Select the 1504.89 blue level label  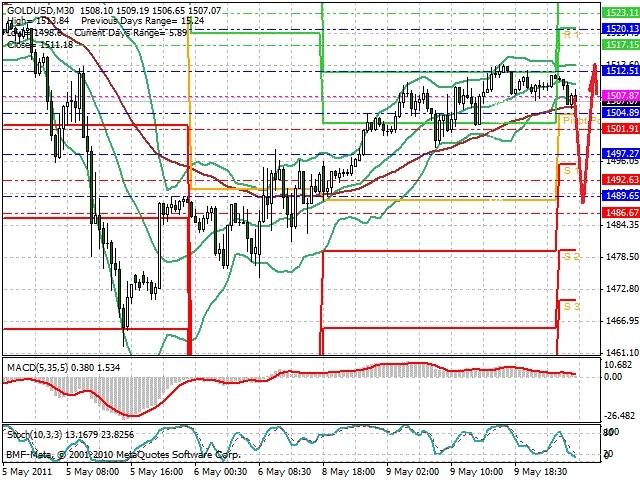coord(621,113)
